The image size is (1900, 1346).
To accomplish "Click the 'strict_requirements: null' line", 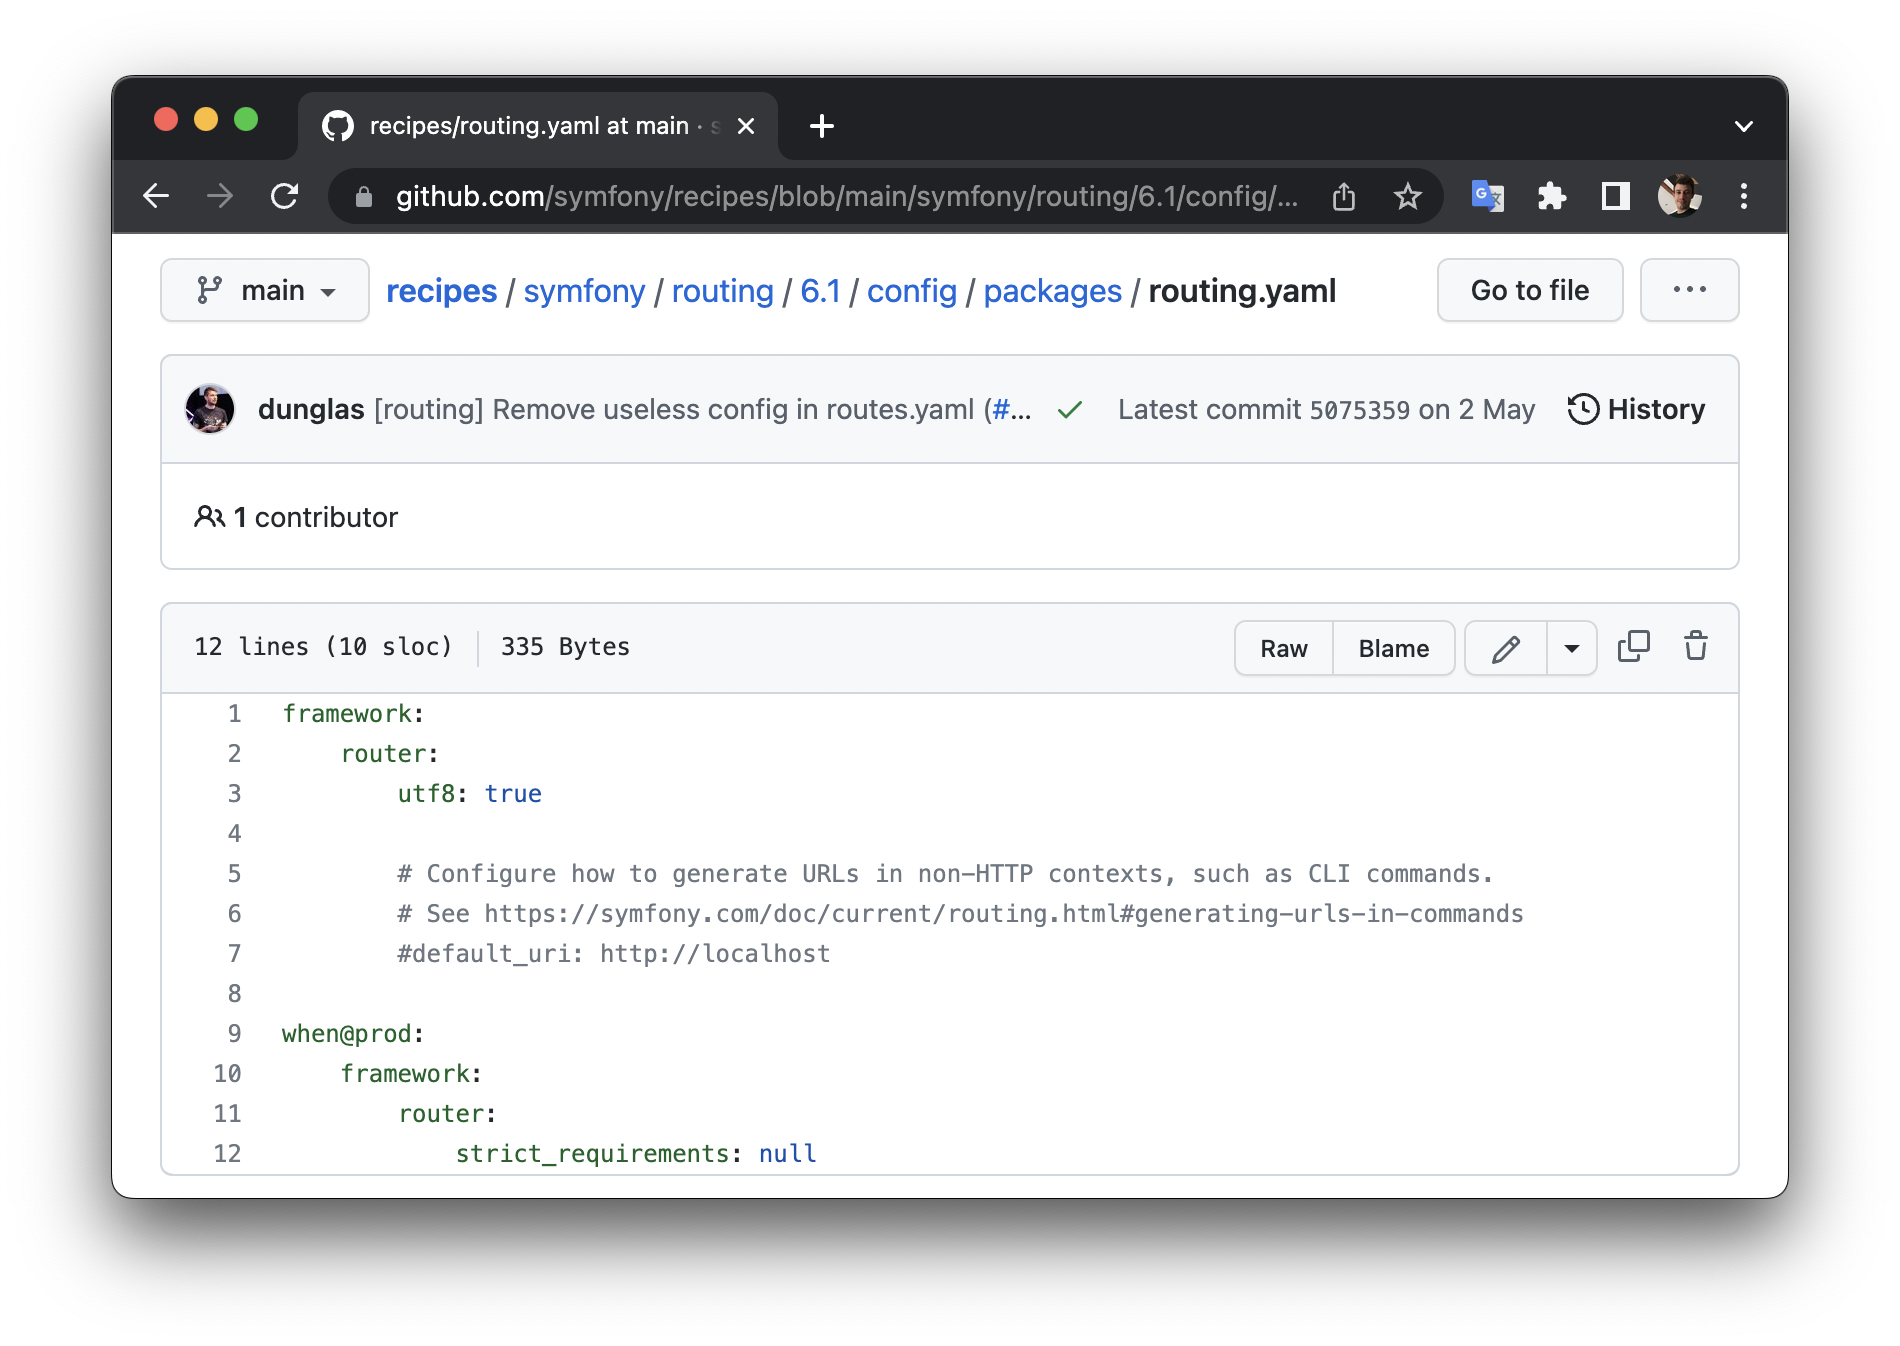I will (636, 1154).
